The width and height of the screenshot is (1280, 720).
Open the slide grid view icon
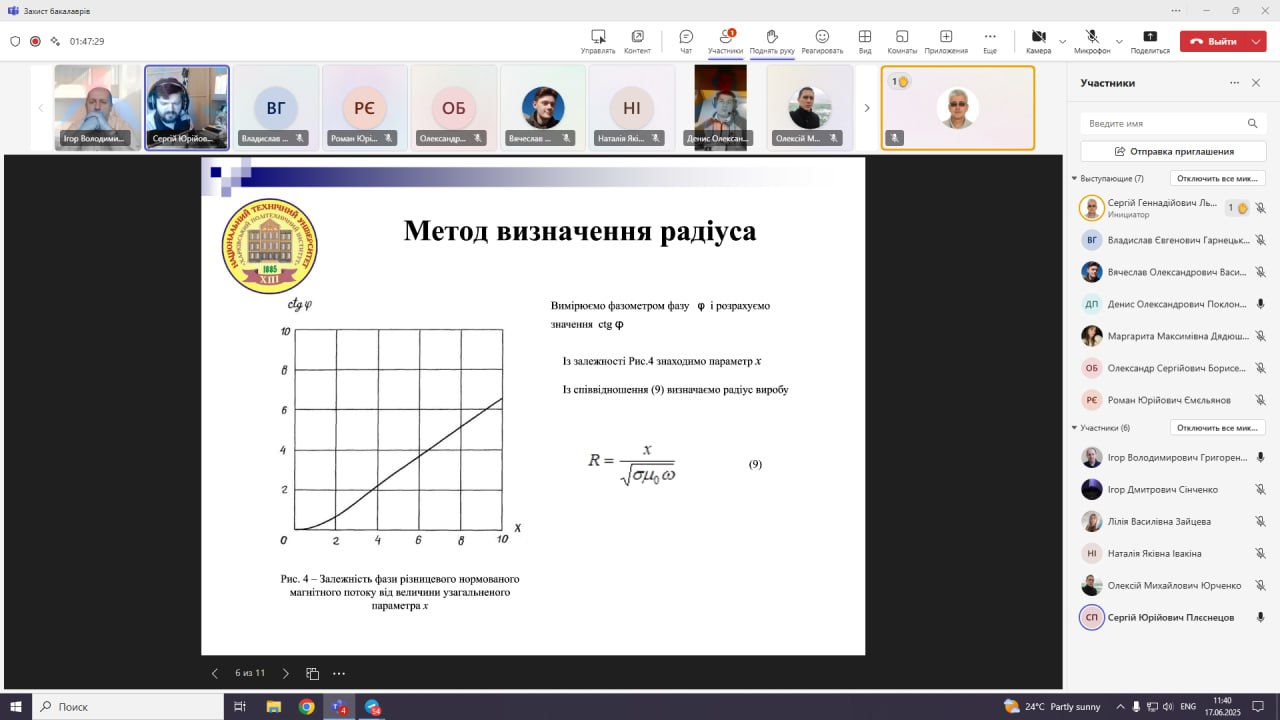312,674
